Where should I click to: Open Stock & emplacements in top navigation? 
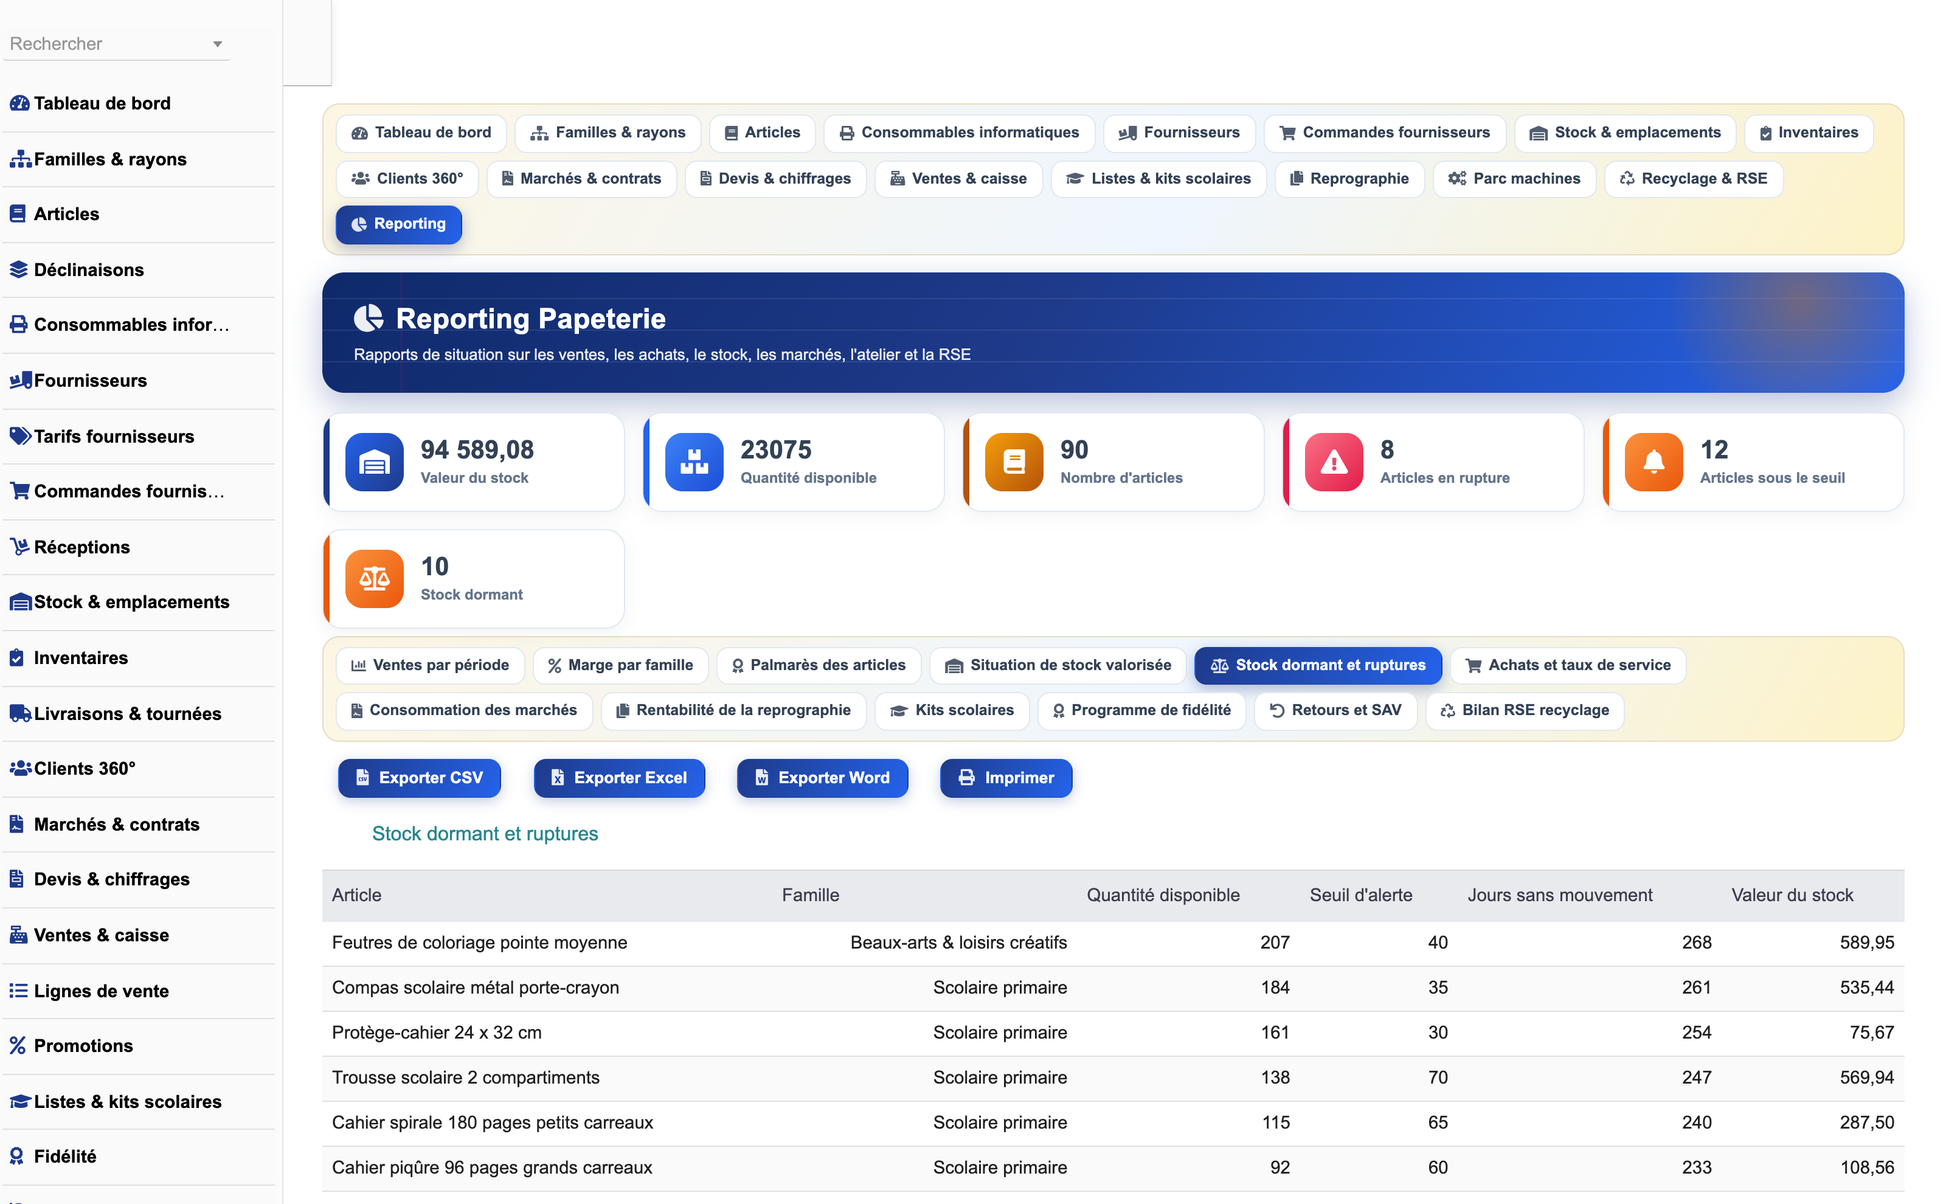pos(1625,133)
